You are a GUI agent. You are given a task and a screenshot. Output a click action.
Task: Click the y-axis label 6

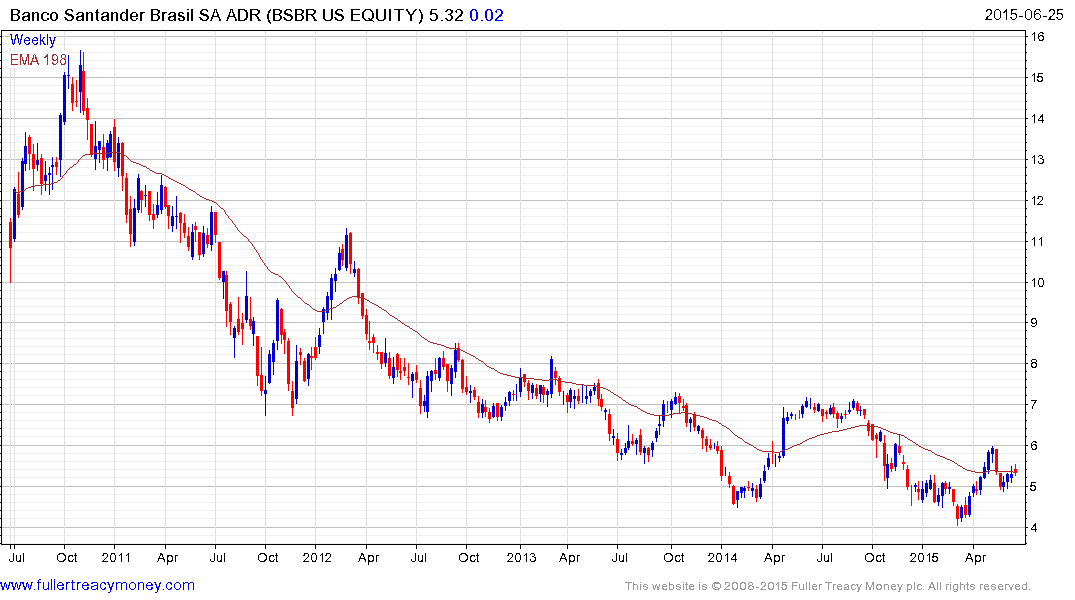pos(1035,446)
